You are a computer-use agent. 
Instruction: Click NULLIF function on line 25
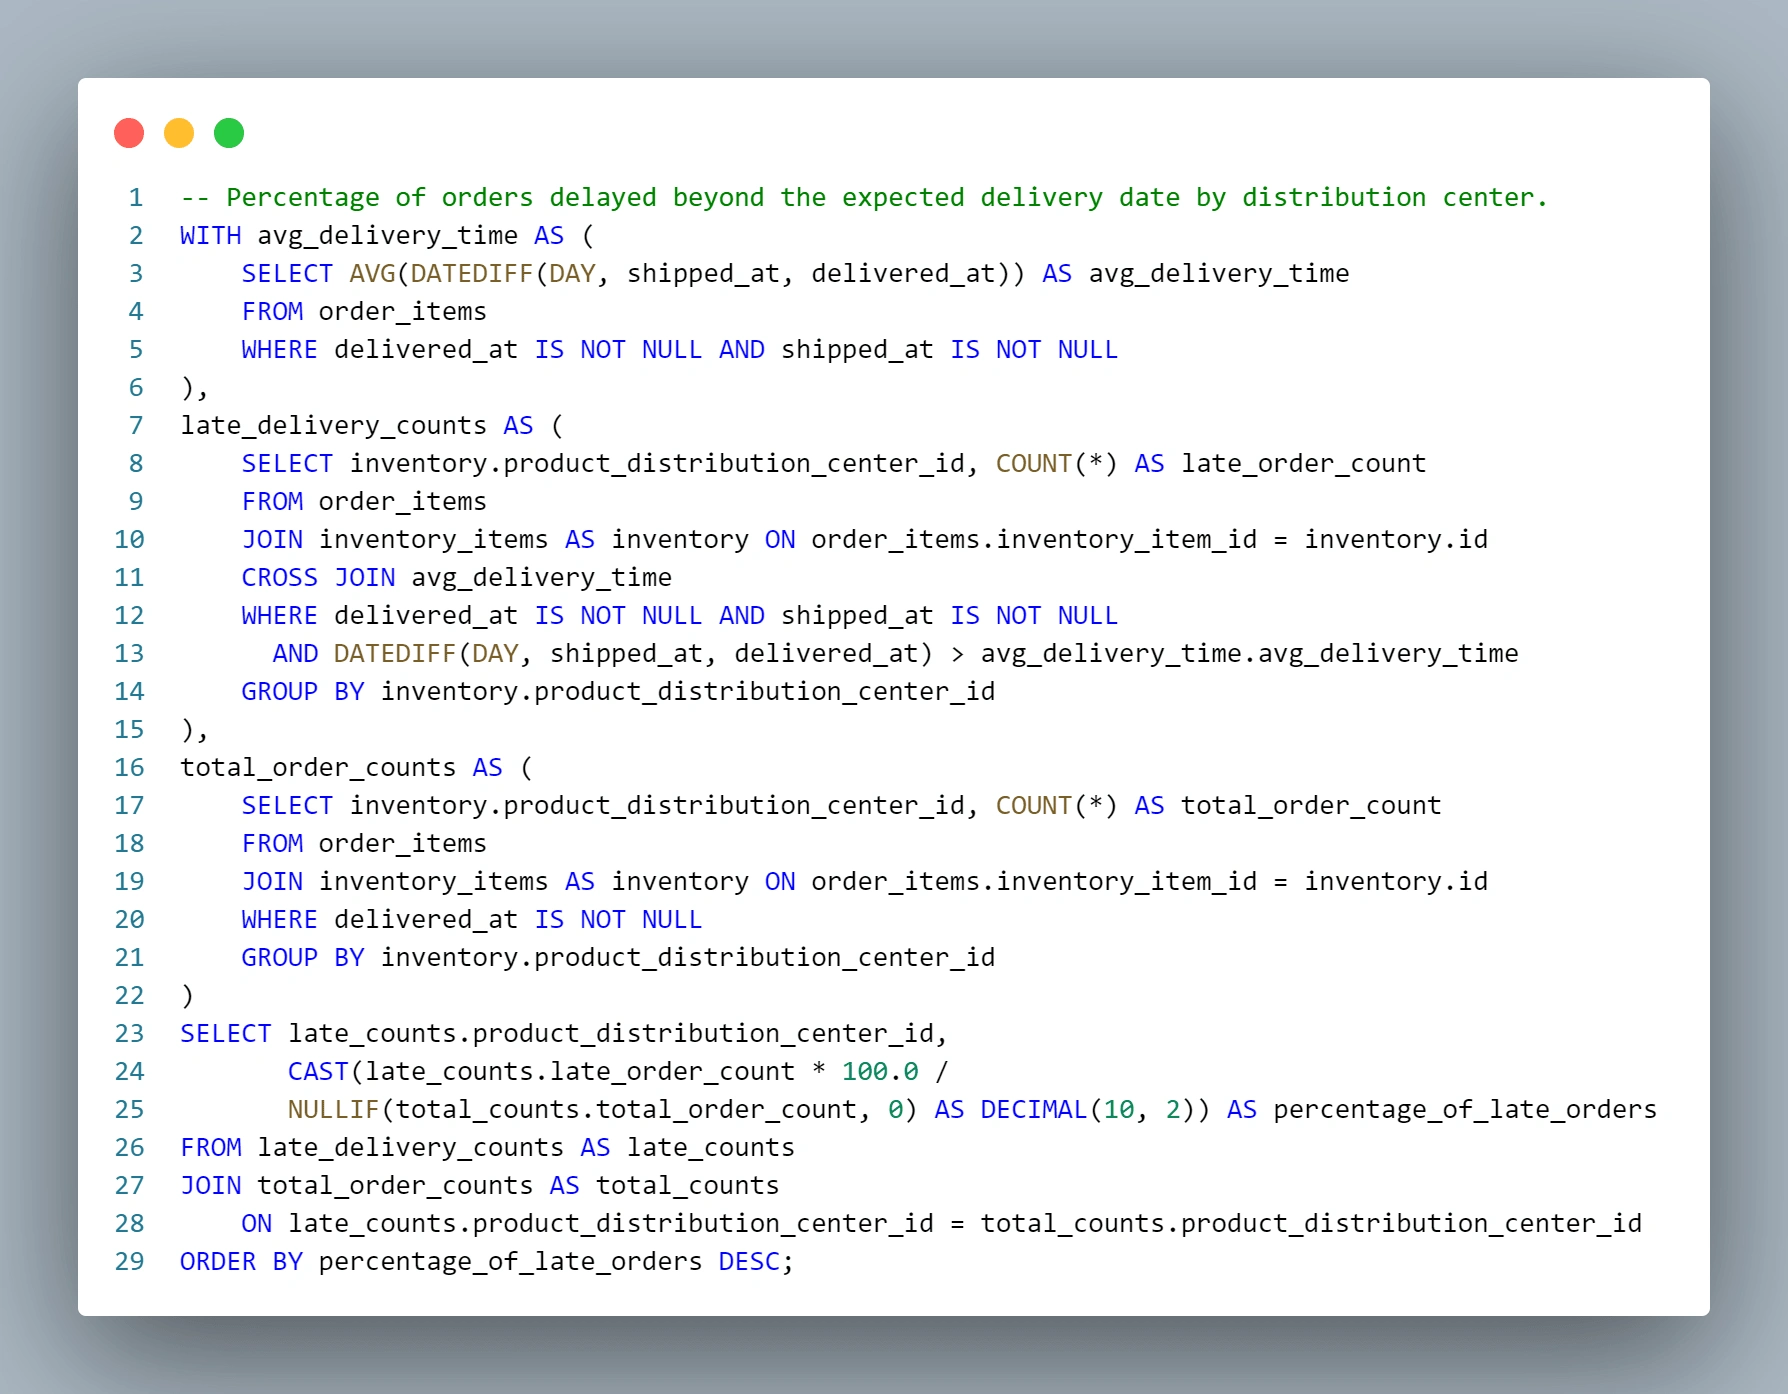[x=334, y=1110]
